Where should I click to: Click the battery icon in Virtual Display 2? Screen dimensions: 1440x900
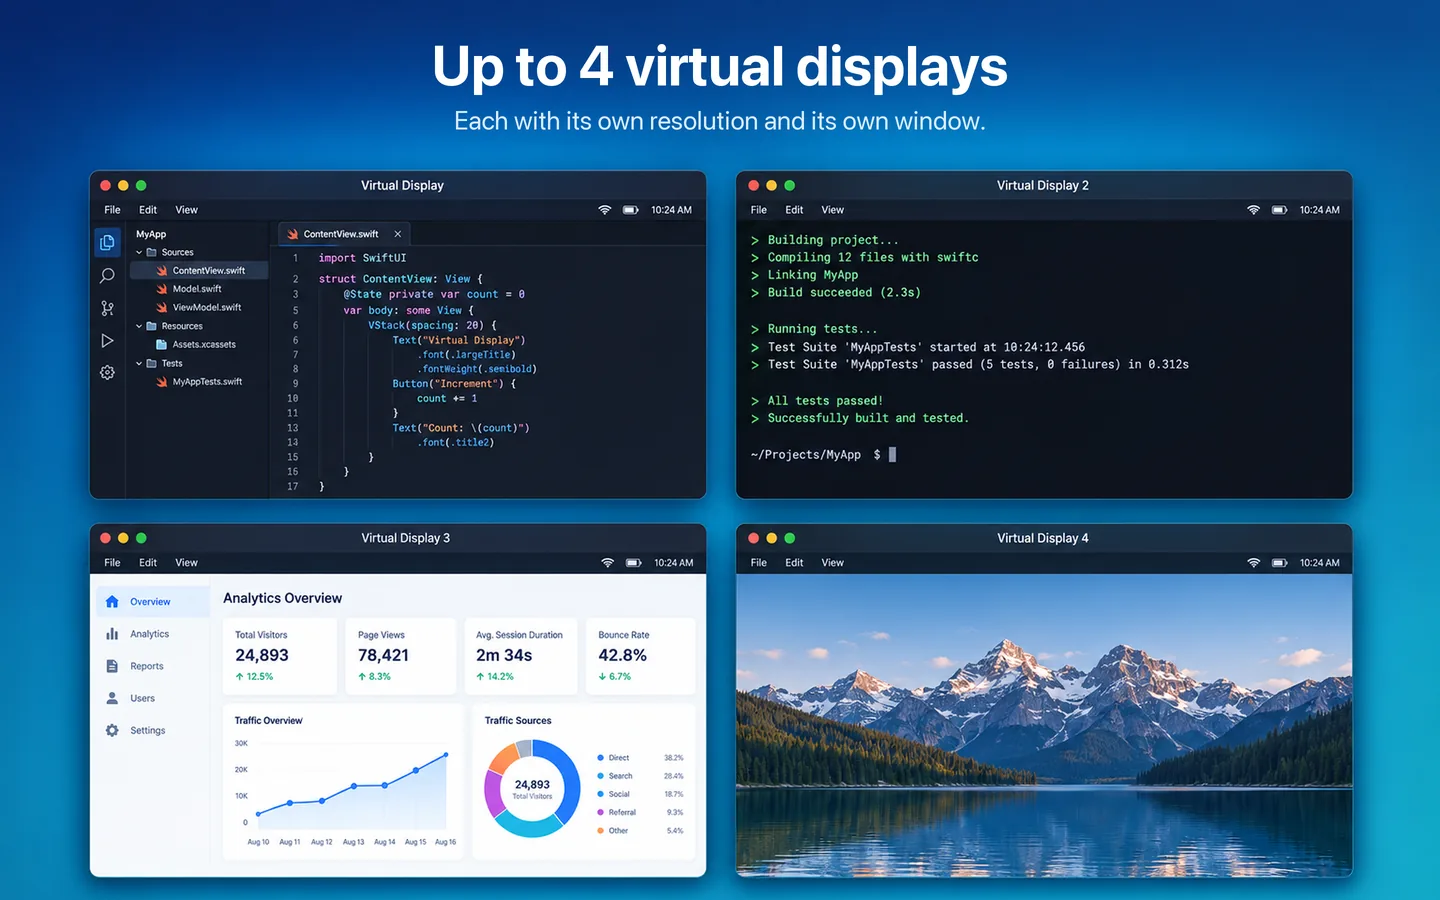(1279, 210)
